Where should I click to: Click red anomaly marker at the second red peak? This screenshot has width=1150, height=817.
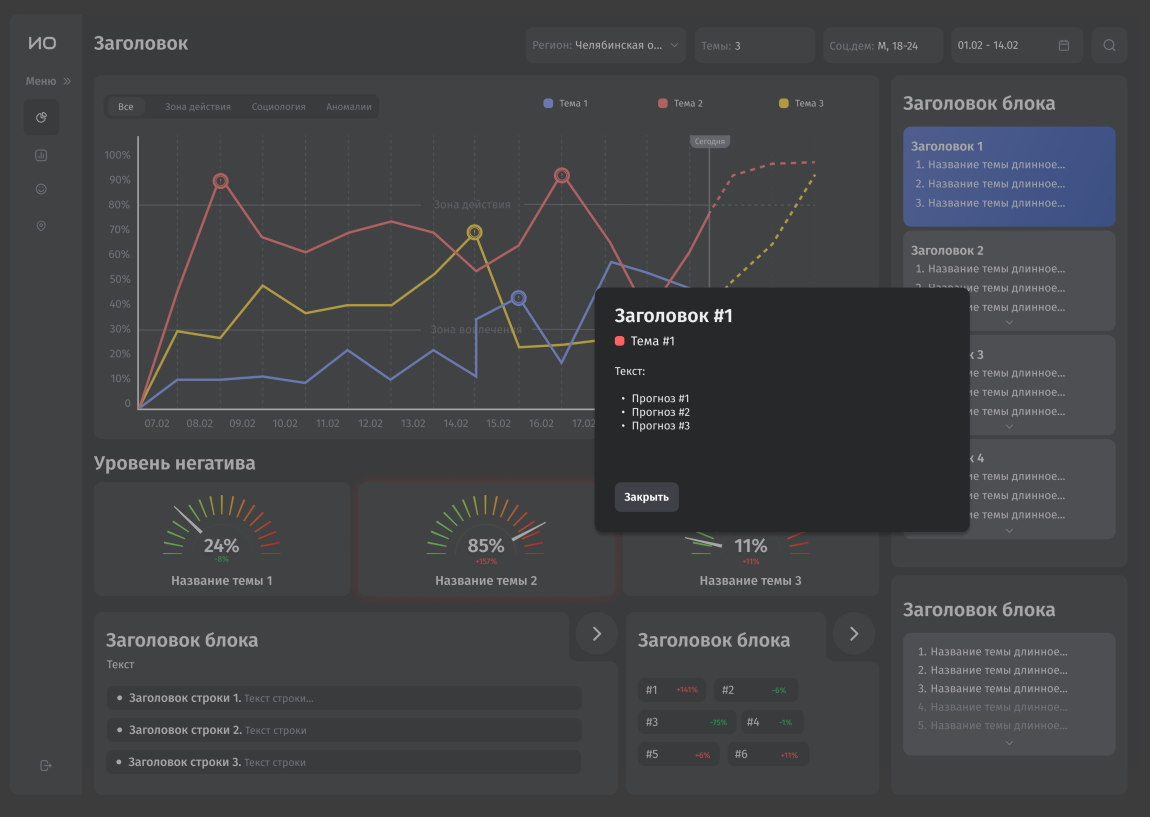[x=562, y=175]
